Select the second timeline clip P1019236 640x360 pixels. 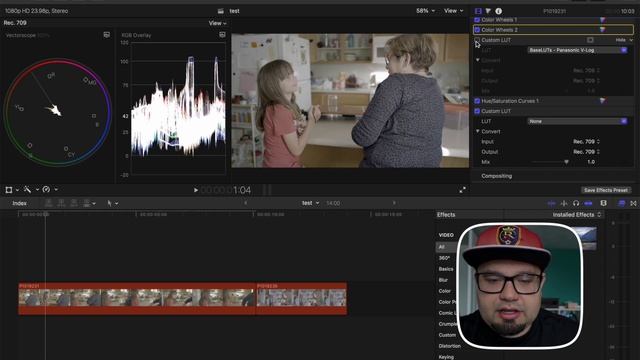pyautogui.click(x=302, y=298)
